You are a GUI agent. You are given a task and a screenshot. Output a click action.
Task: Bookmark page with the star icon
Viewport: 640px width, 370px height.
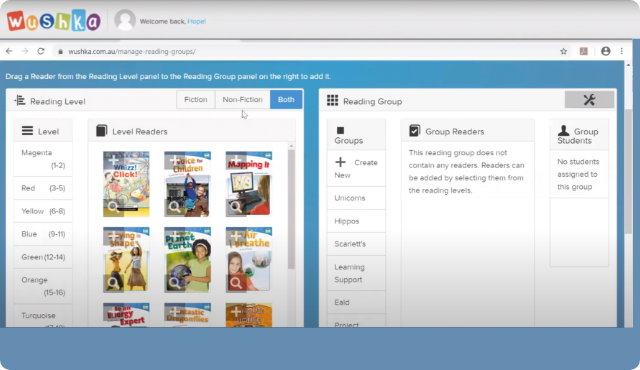tap(564, 51)
